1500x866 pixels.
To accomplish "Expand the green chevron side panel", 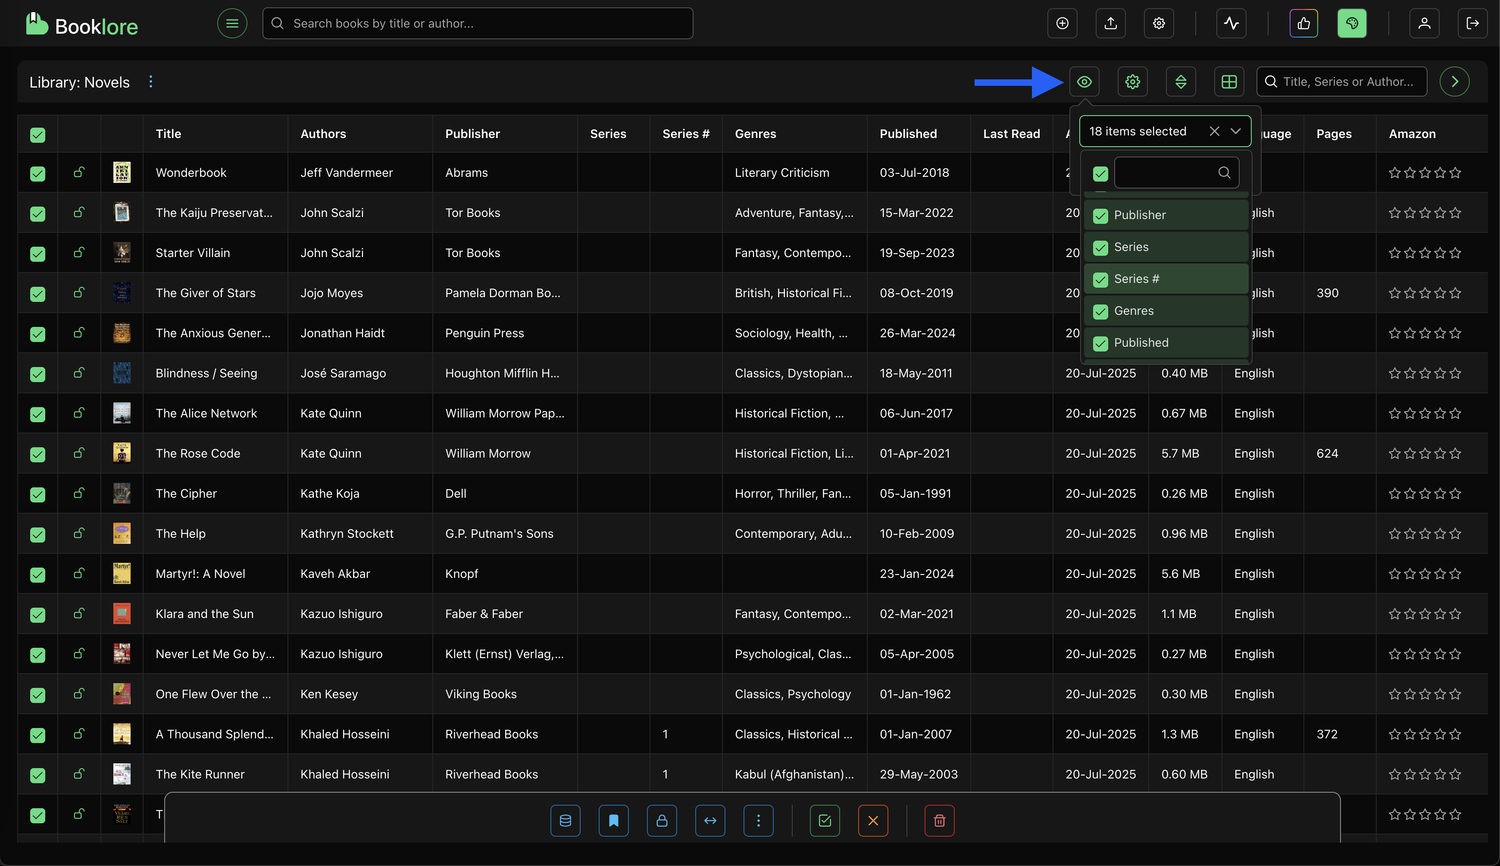I will (1454, 82).
